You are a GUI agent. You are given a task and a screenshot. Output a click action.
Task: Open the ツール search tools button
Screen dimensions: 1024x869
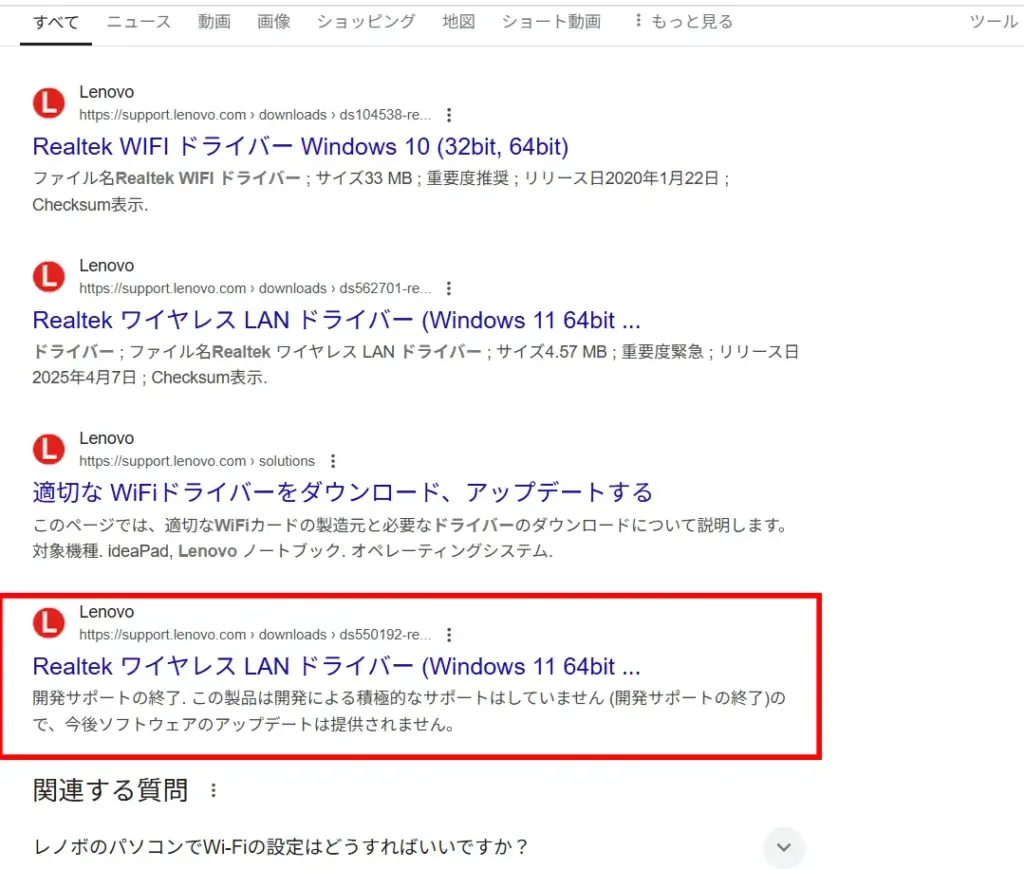(x=993, y=22)
